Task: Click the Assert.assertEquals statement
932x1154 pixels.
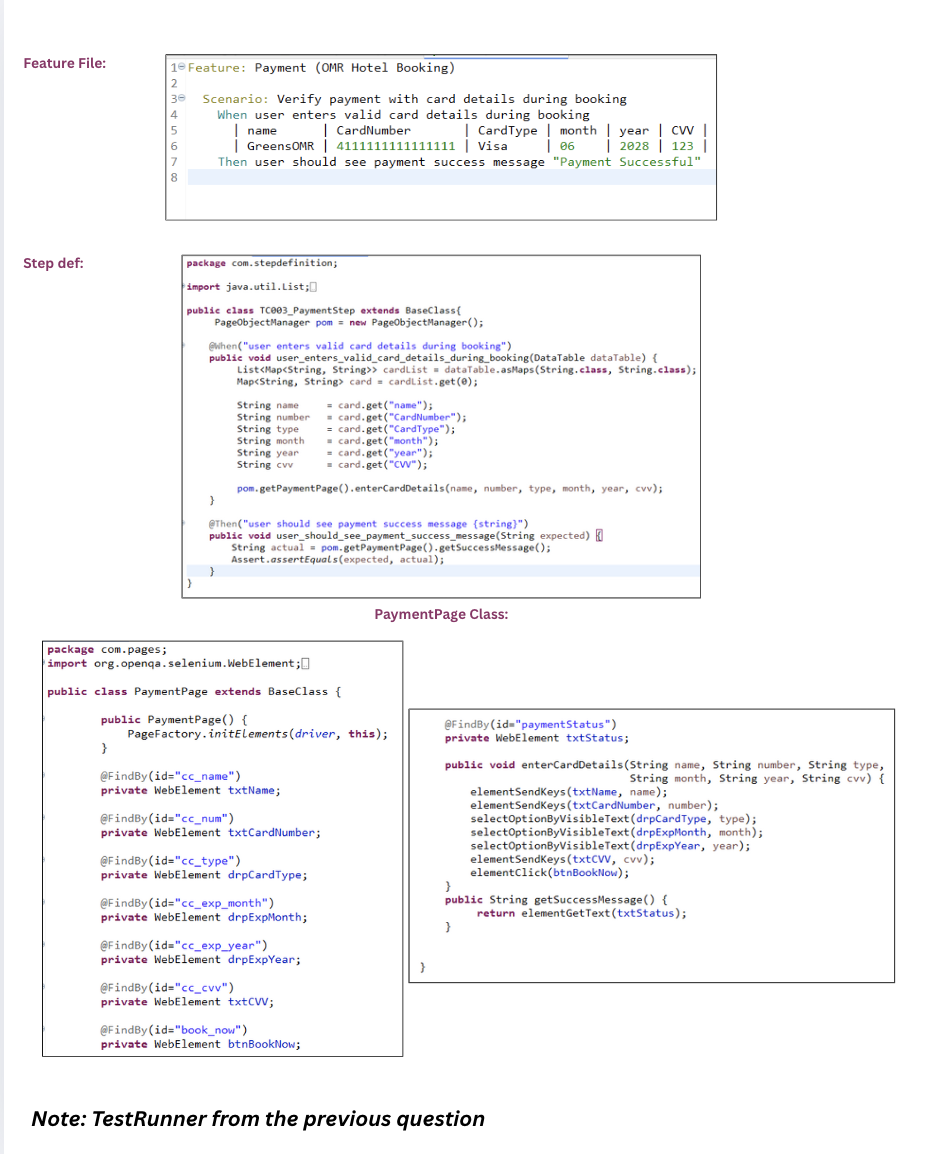Action: 337,559
